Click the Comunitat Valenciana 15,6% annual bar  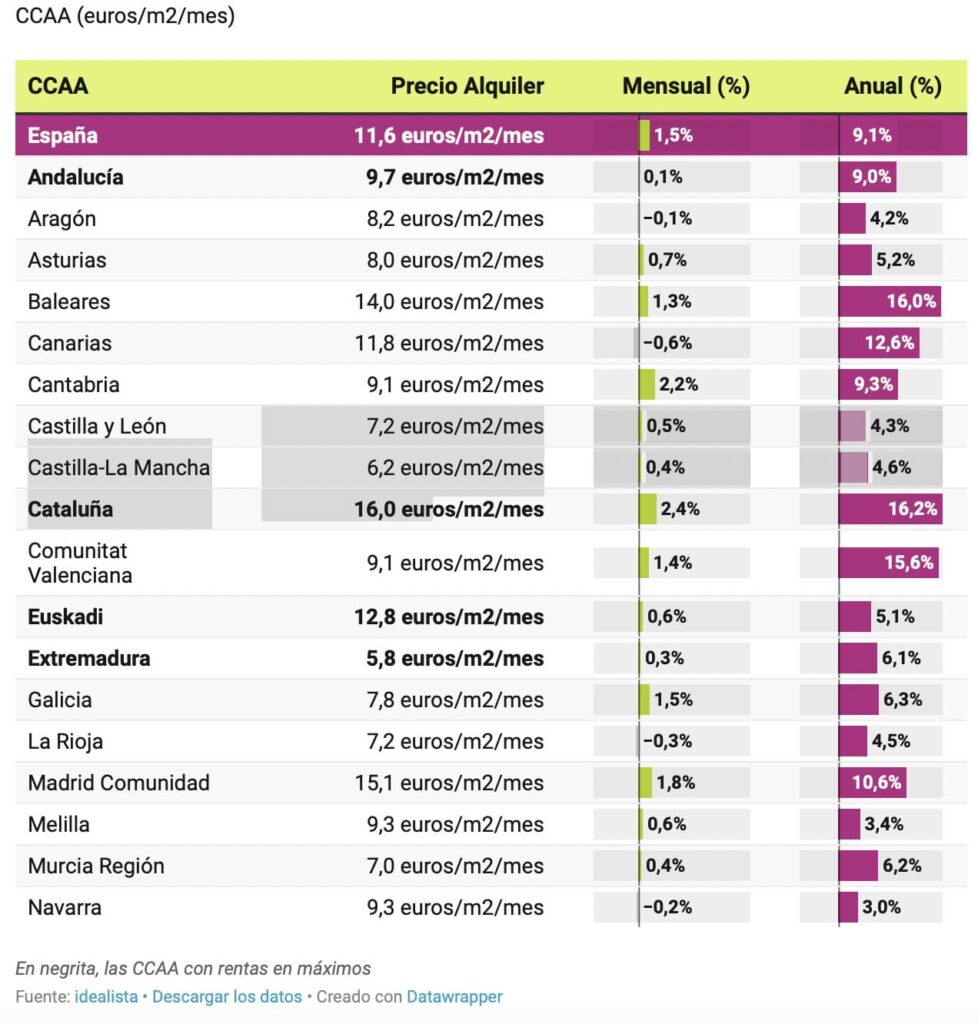888,563
